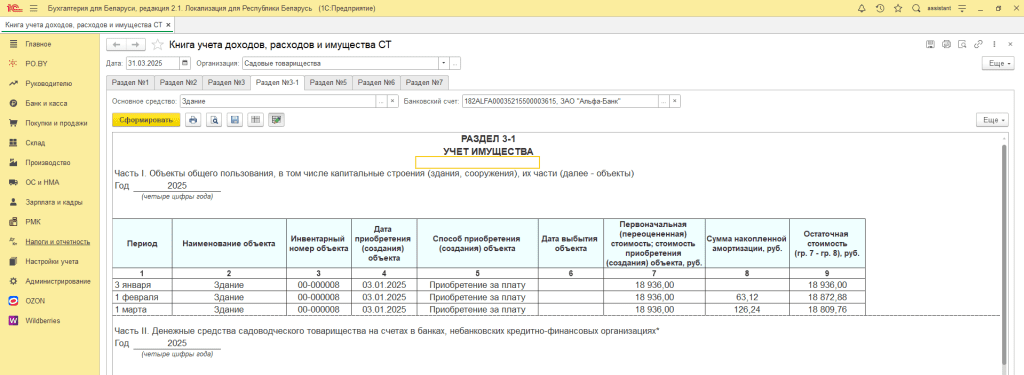Open favorites star in title bar
Screen dimensions: 1024x375
pos(897,8)
